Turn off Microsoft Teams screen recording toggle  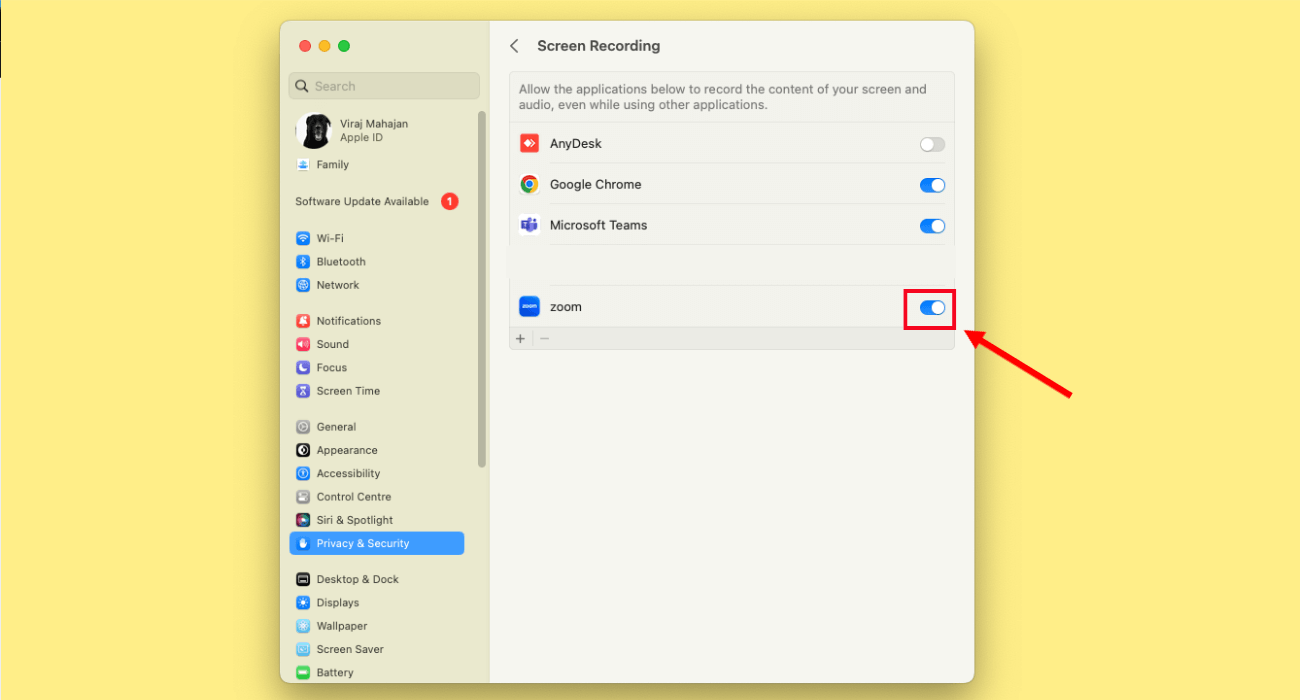click(x=932, y=226)
